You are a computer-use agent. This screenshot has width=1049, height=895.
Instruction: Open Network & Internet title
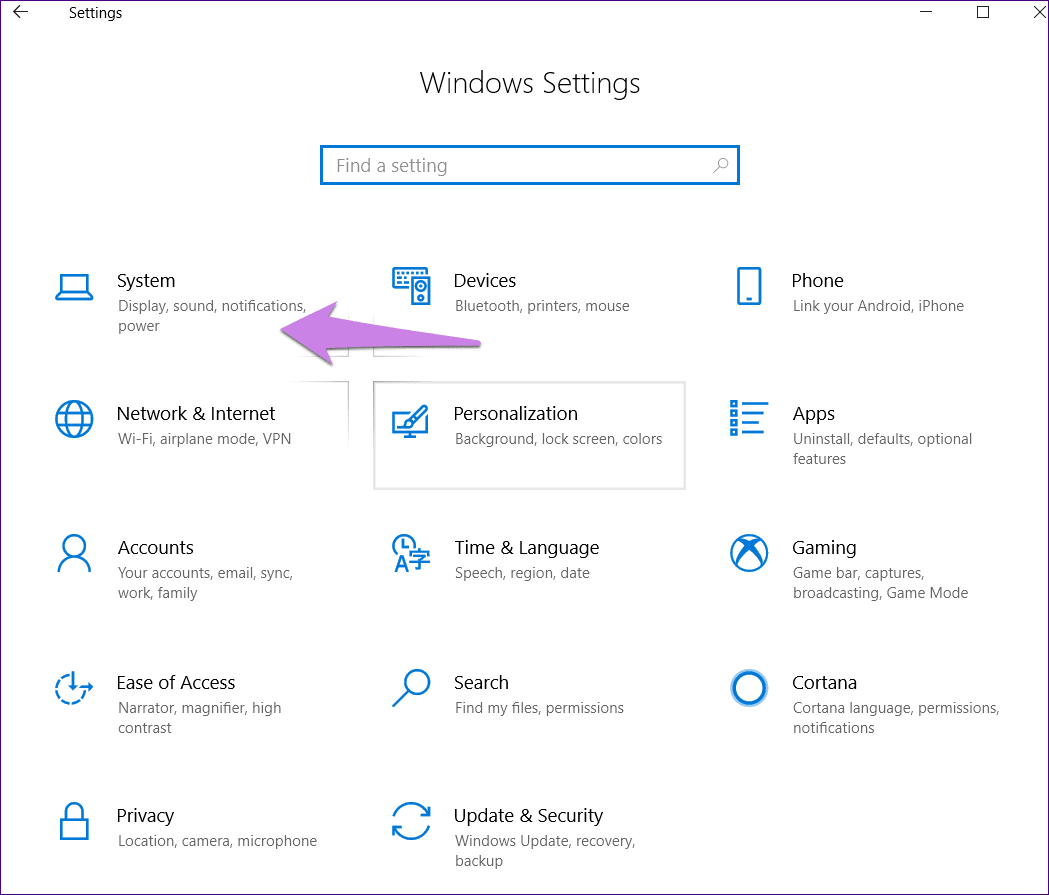196,413
